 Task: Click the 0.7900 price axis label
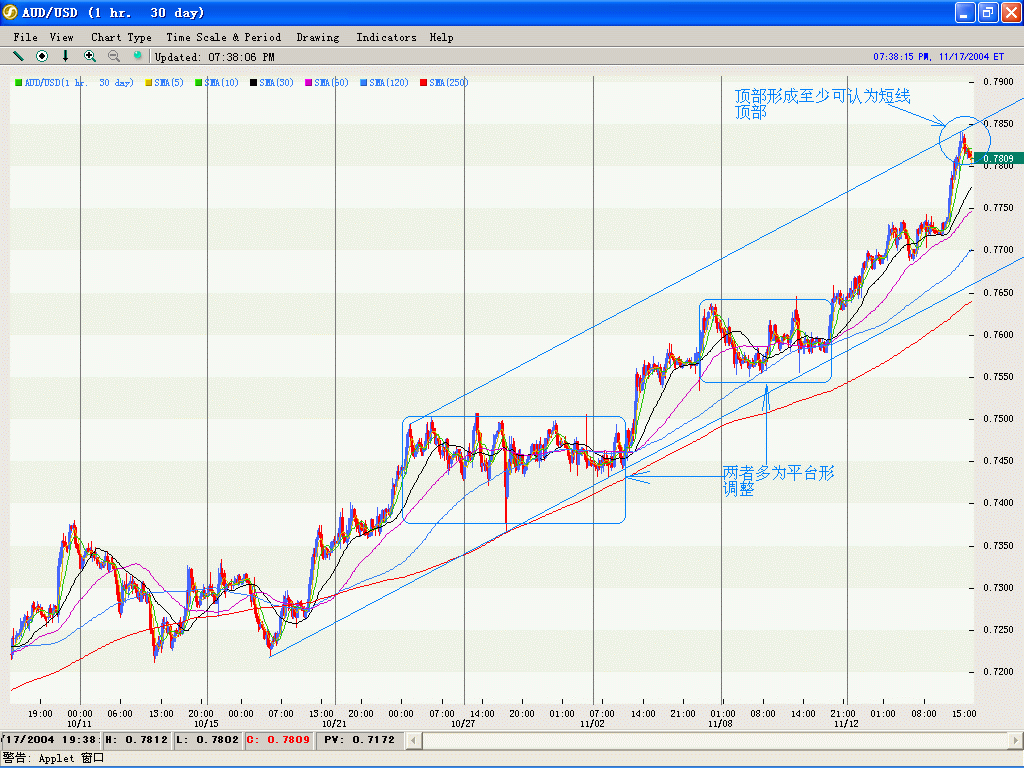pos(999,82)
